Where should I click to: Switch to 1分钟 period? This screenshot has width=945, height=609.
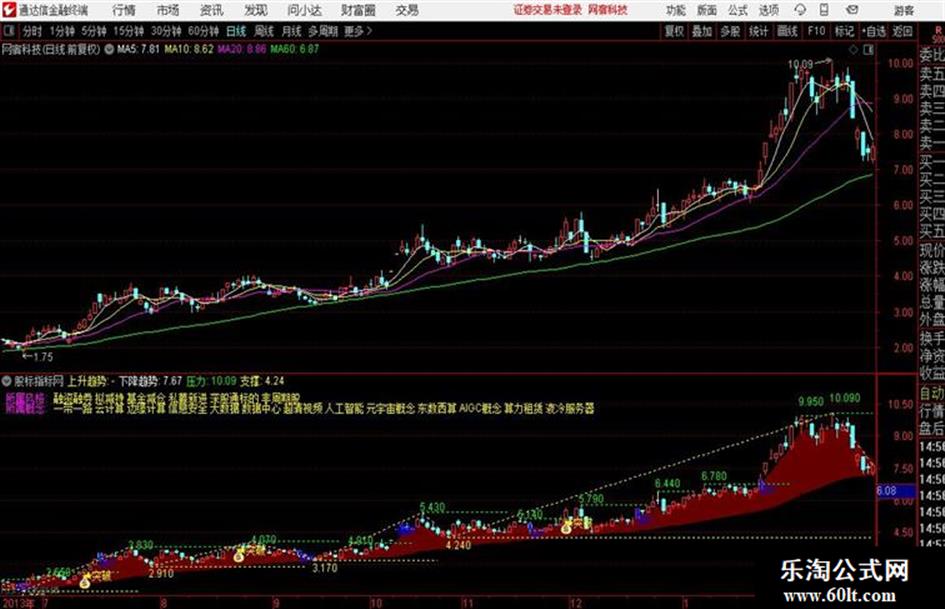point(62,31)
